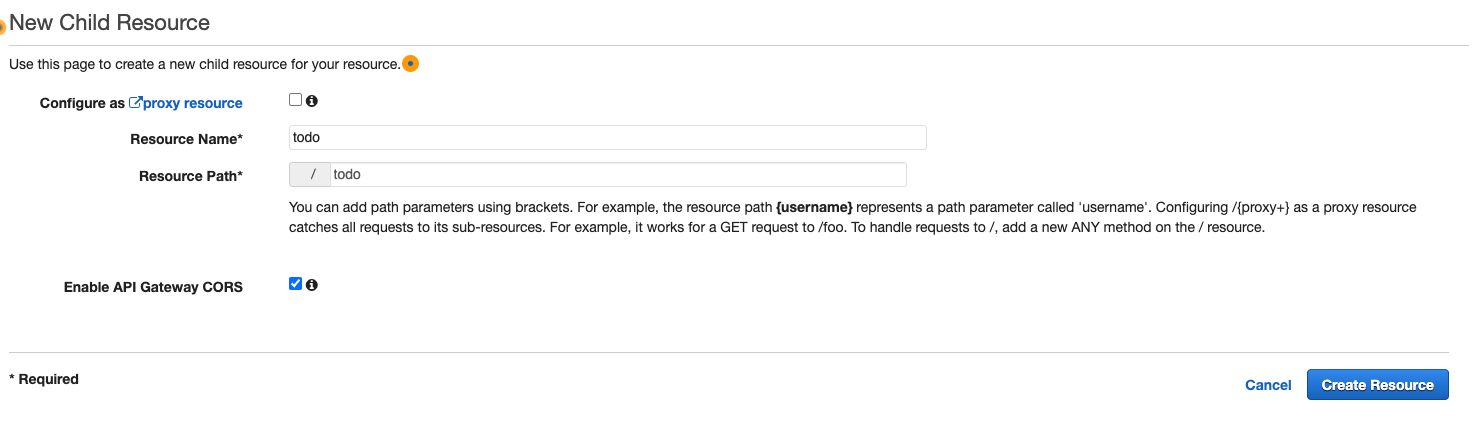Click Cancel to discard the new resource
1472x441 pixels.
pos(1268,385)
